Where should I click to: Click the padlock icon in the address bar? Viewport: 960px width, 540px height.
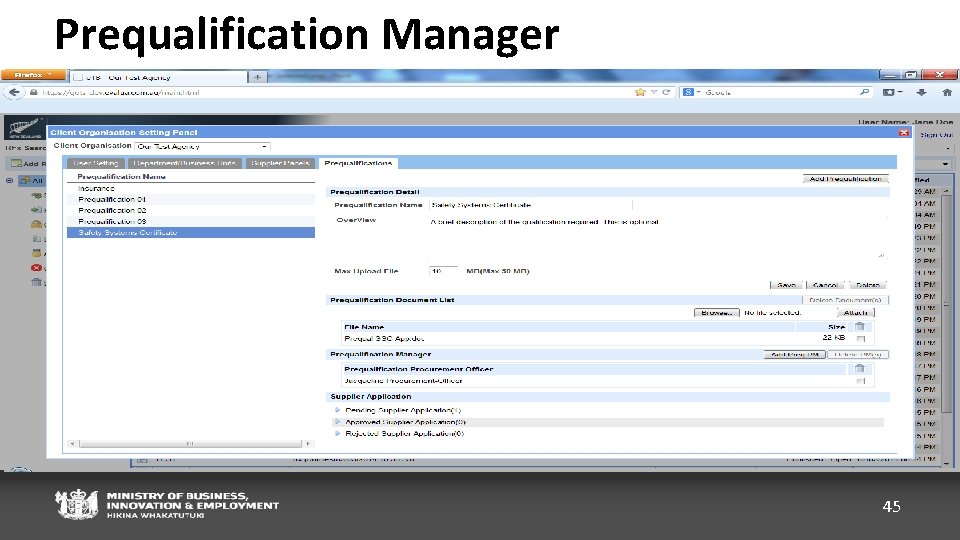coord(34,92)
